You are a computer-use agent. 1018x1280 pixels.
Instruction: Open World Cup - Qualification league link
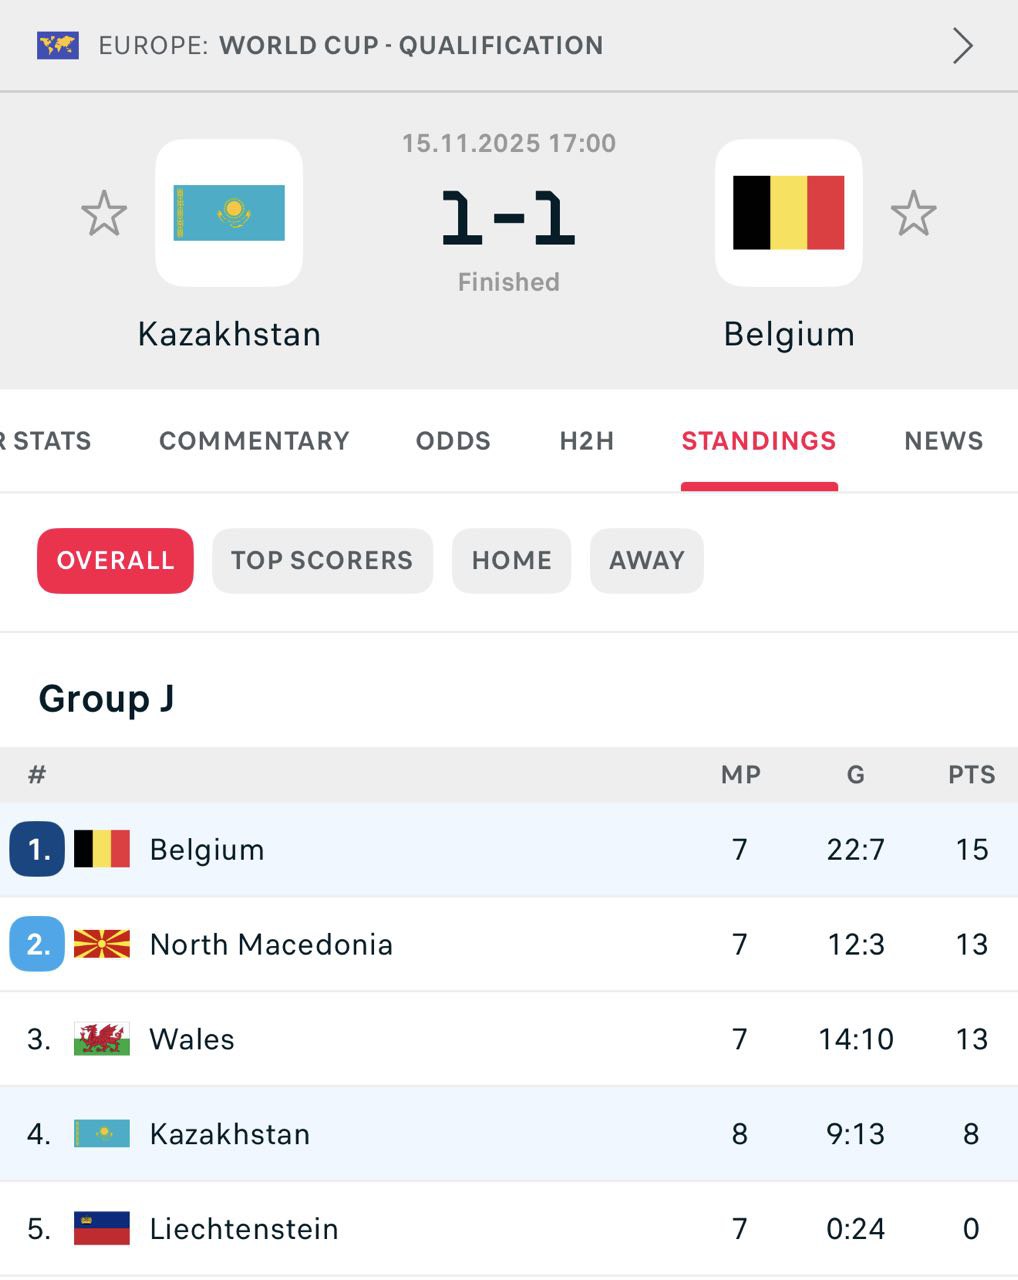411,46
